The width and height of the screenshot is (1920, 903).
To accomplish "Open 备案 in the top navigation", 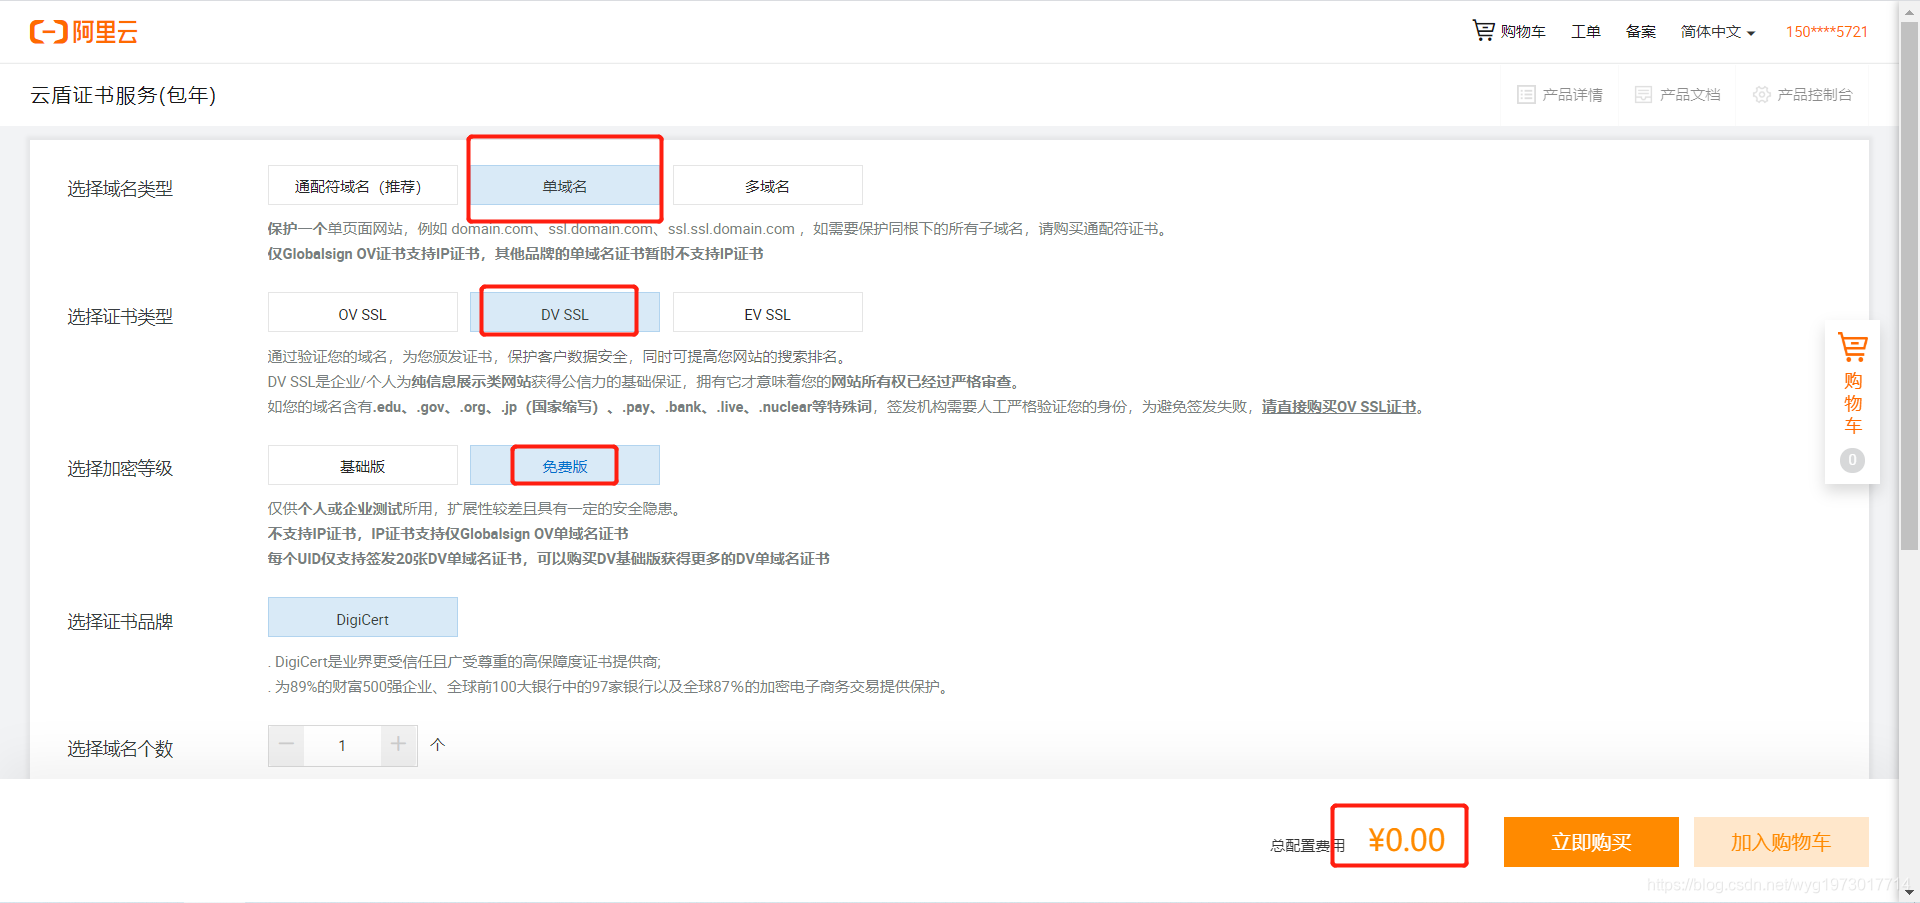I will click(x=1641, y=32).
